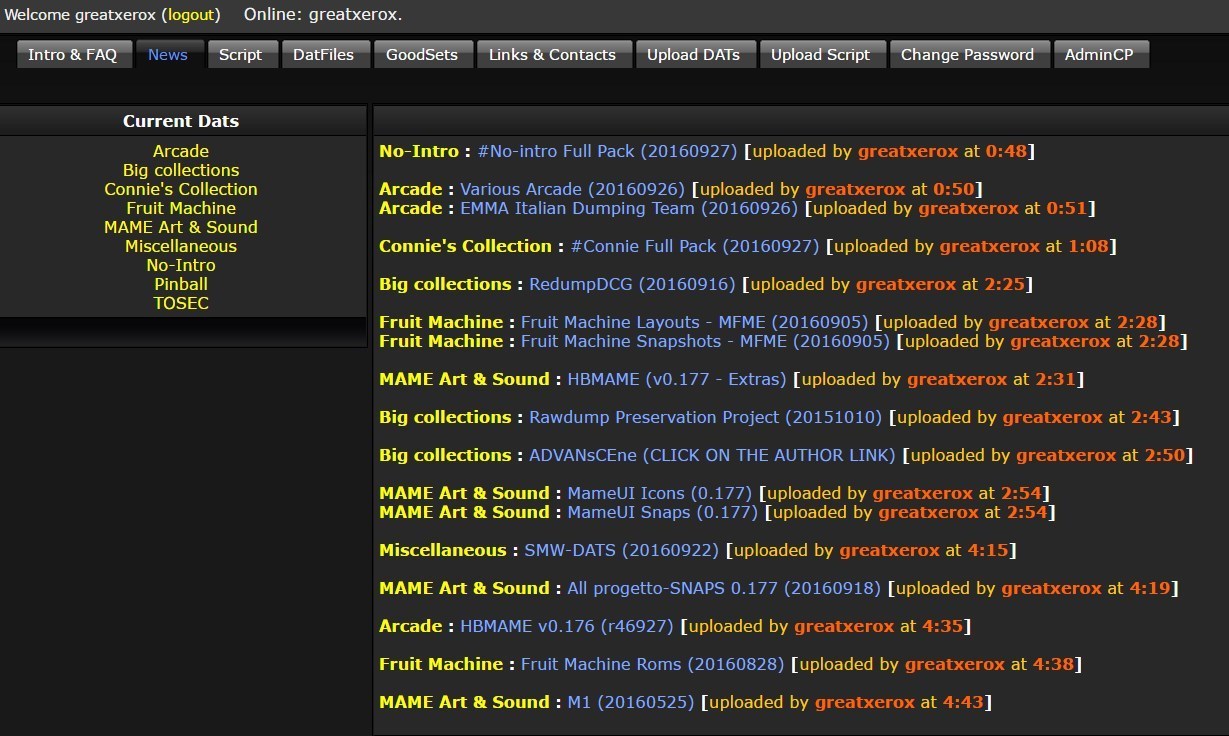
Task: Open Various Arcade (20160926) link
Action: tap(572, 189)
